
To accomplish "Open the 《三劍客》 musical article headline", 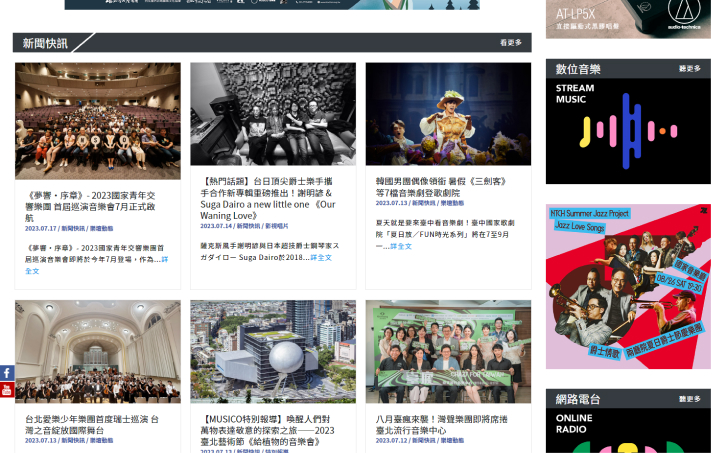I will pyautogui.click(x=441, y=187).
